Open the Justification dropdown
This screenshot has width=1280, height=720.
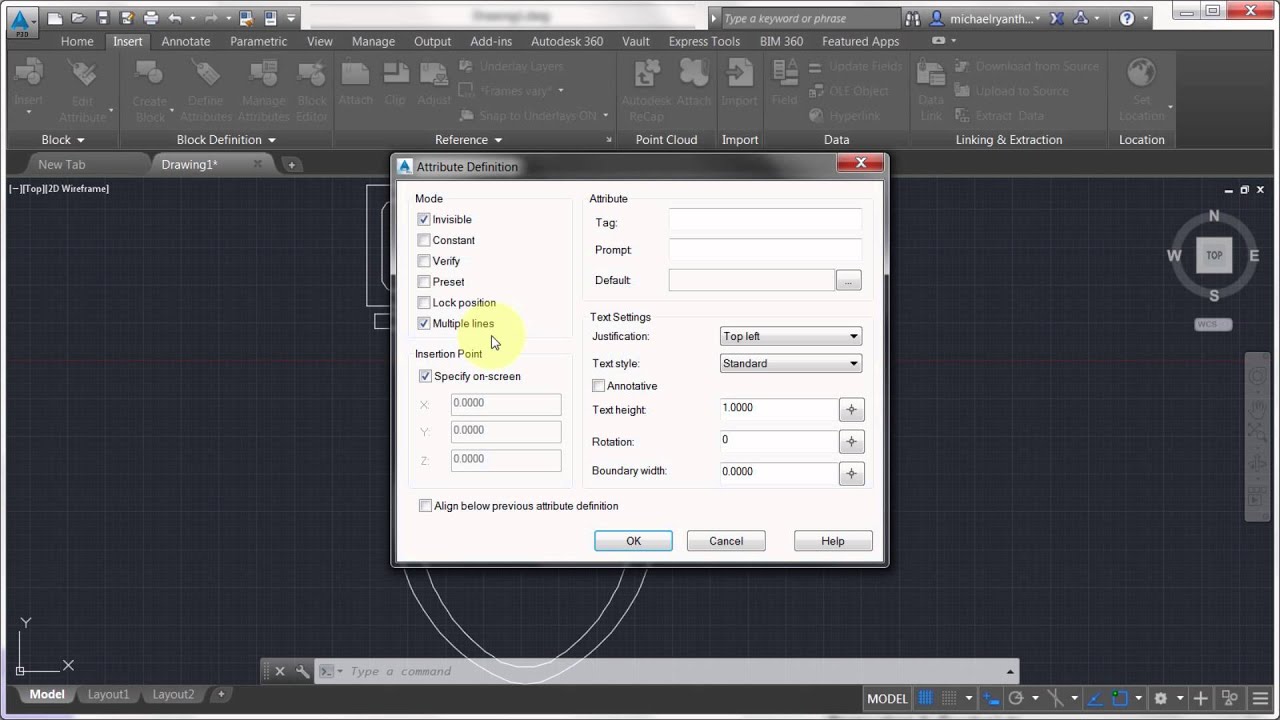790,336
